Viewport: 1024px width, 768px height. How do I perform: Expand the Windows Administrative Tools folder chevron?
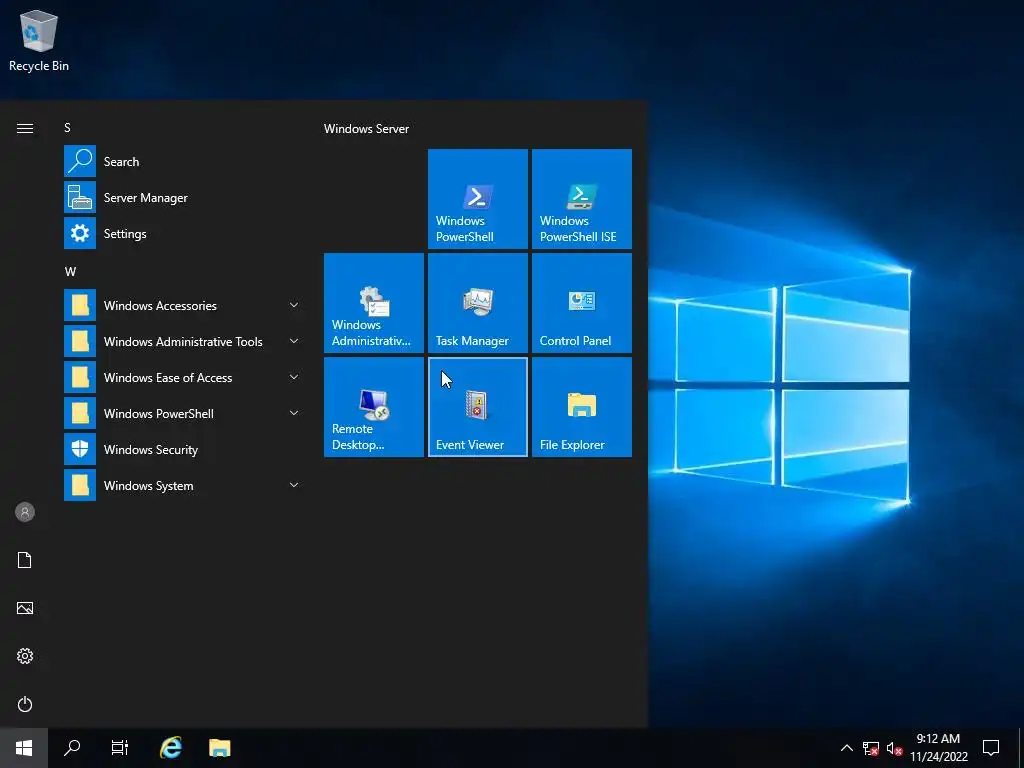pos(294,341)
